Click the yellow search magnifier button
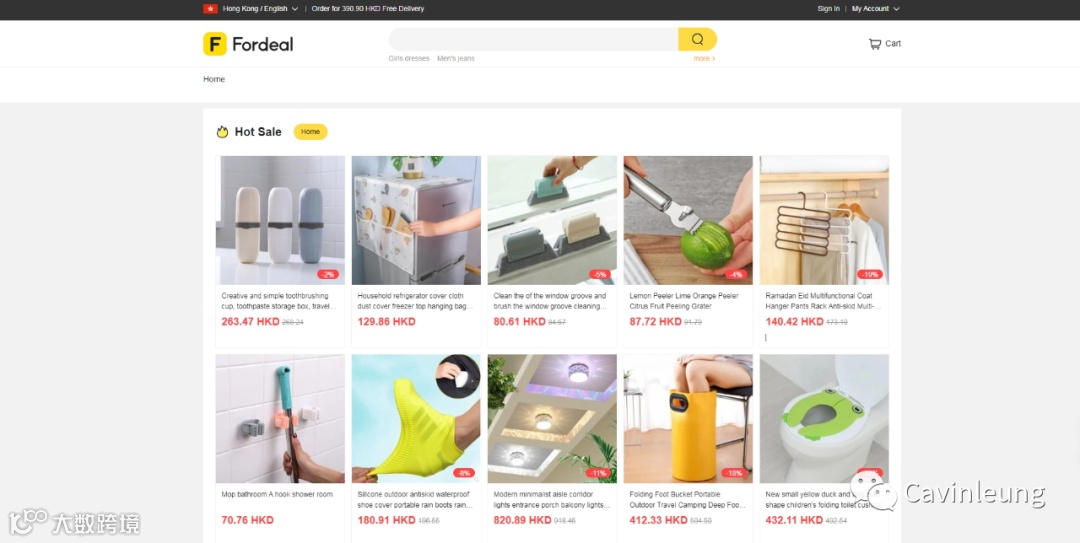The image size is (1080, 543). [x=697, y=39]
